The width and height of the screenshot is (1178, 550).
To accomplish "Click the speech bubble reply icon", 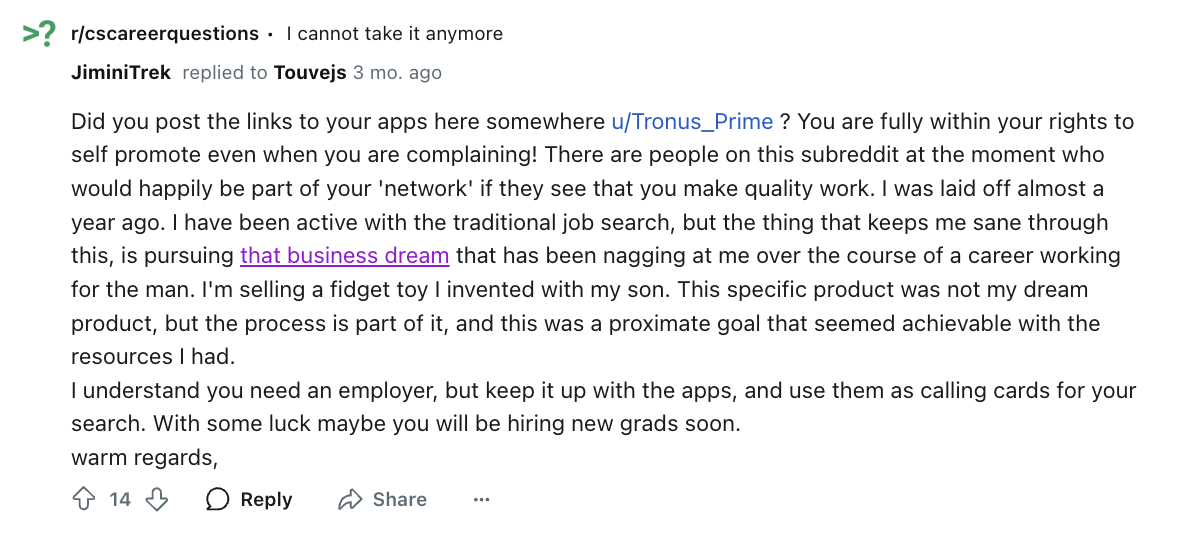I will (x=217, y=500).
